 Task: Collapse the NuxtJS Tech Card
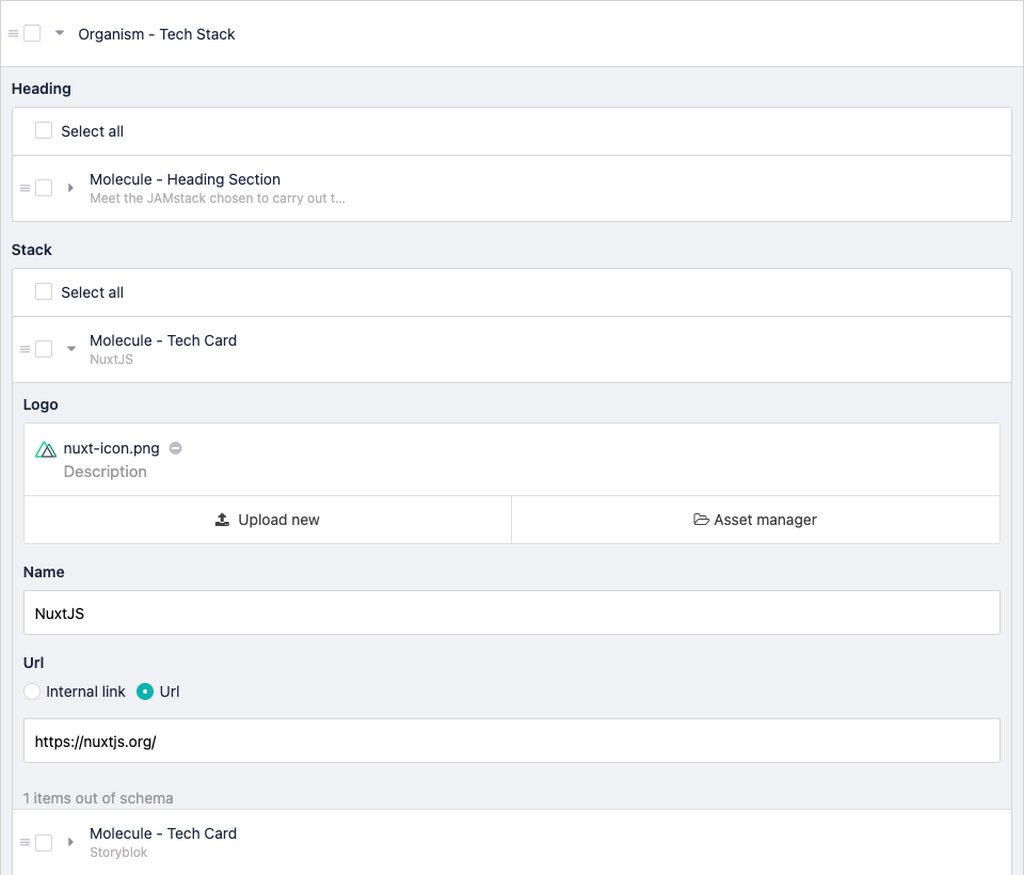70,349
